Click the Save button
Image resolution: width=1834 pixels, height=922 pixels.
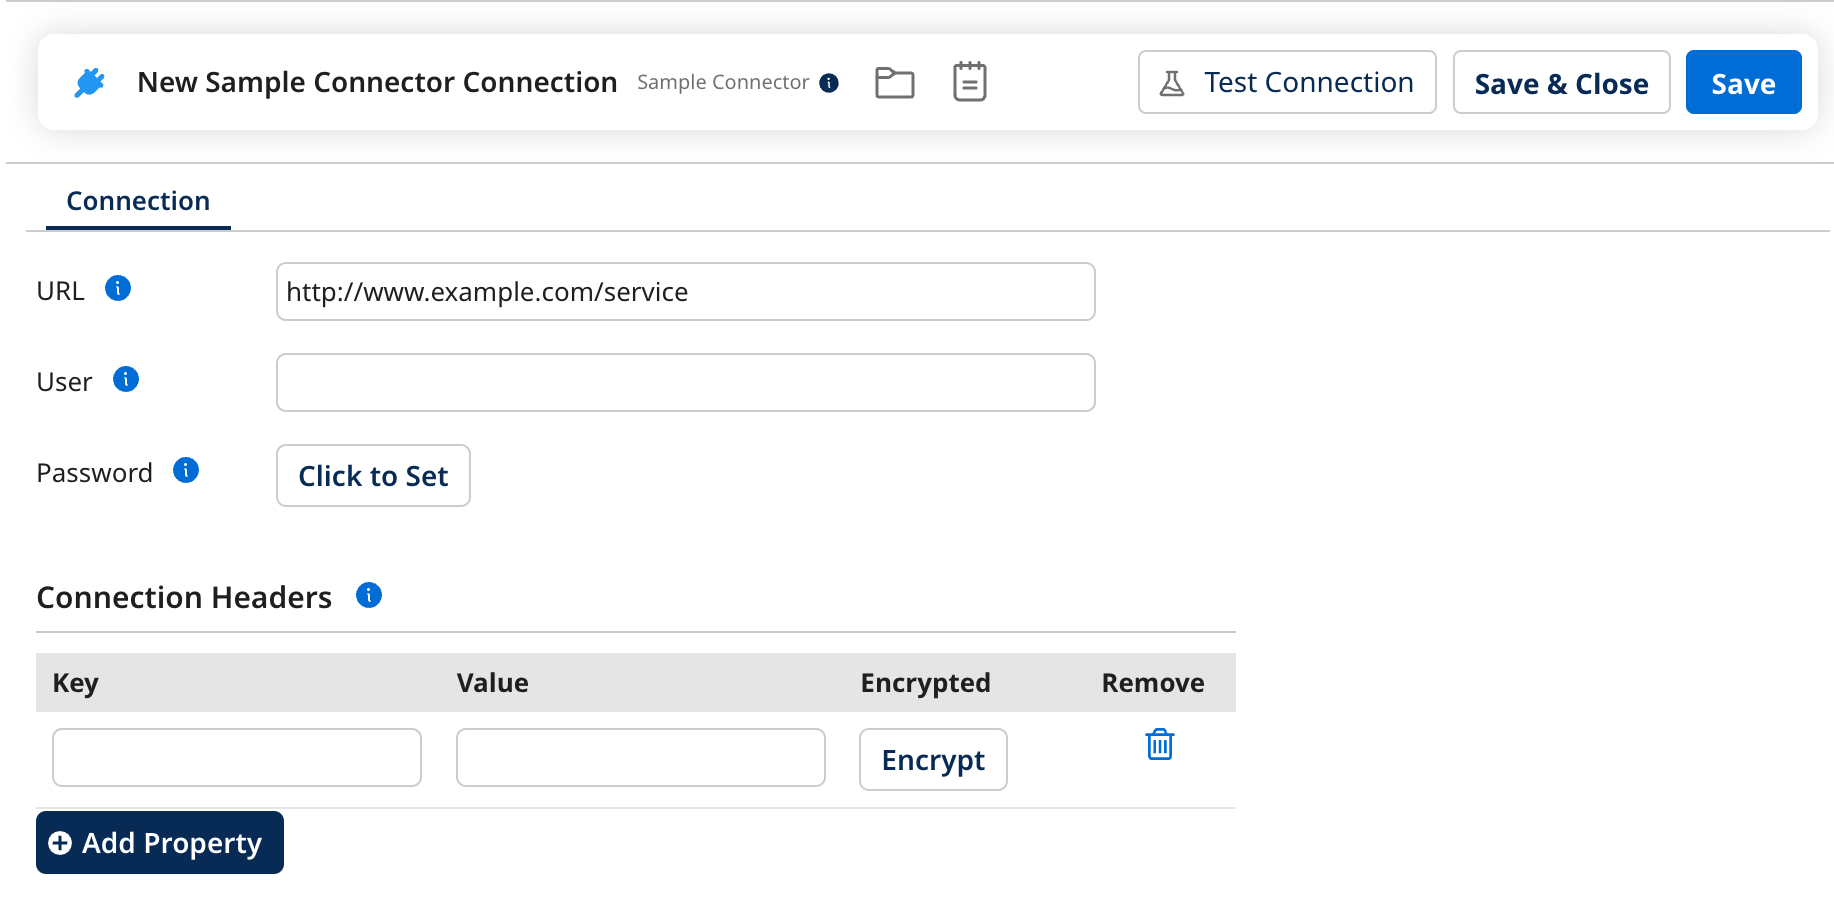click(1743, 82)
